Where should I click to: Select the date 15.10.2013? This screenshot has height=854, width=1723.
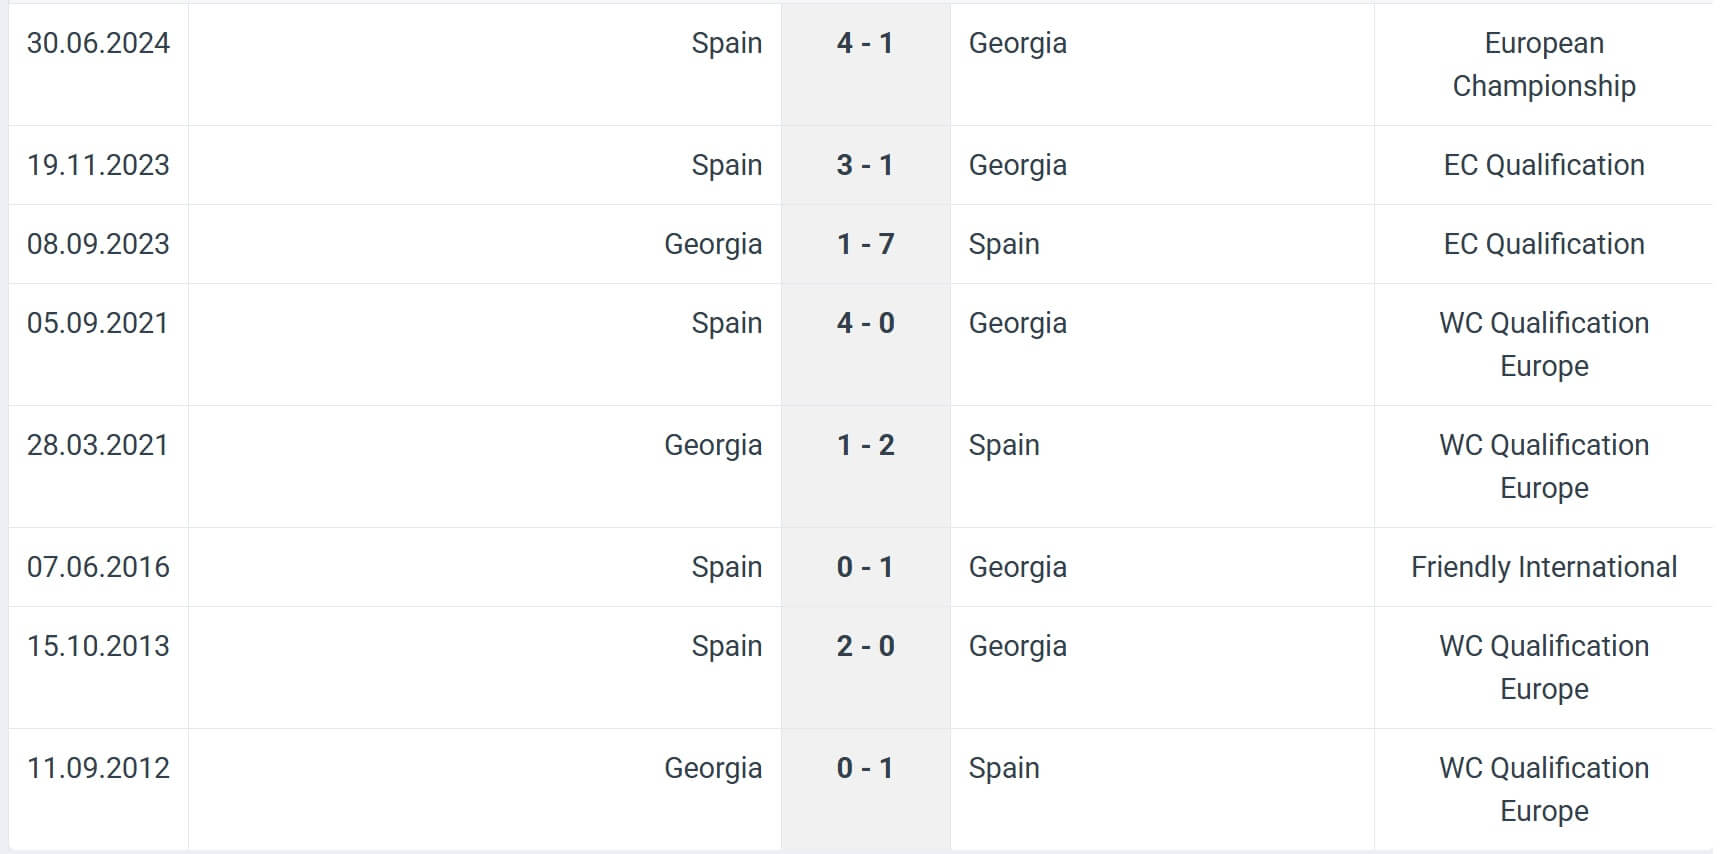98,646
